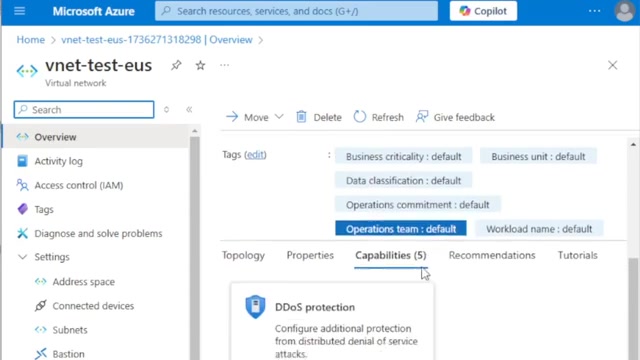Image resolution: width=640 pixels, height=360 pixels.
Task: Click the virtual network resource icon
Action: tap(27, 71)
